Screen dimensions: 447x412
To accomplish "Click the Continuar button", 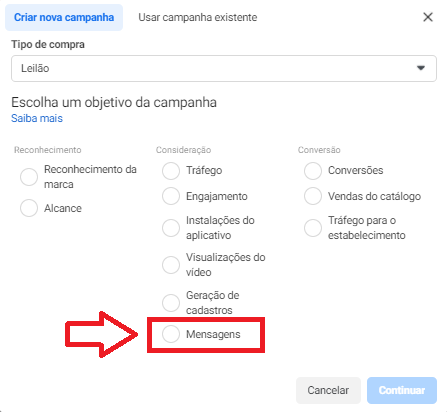I will click(402, 390).
